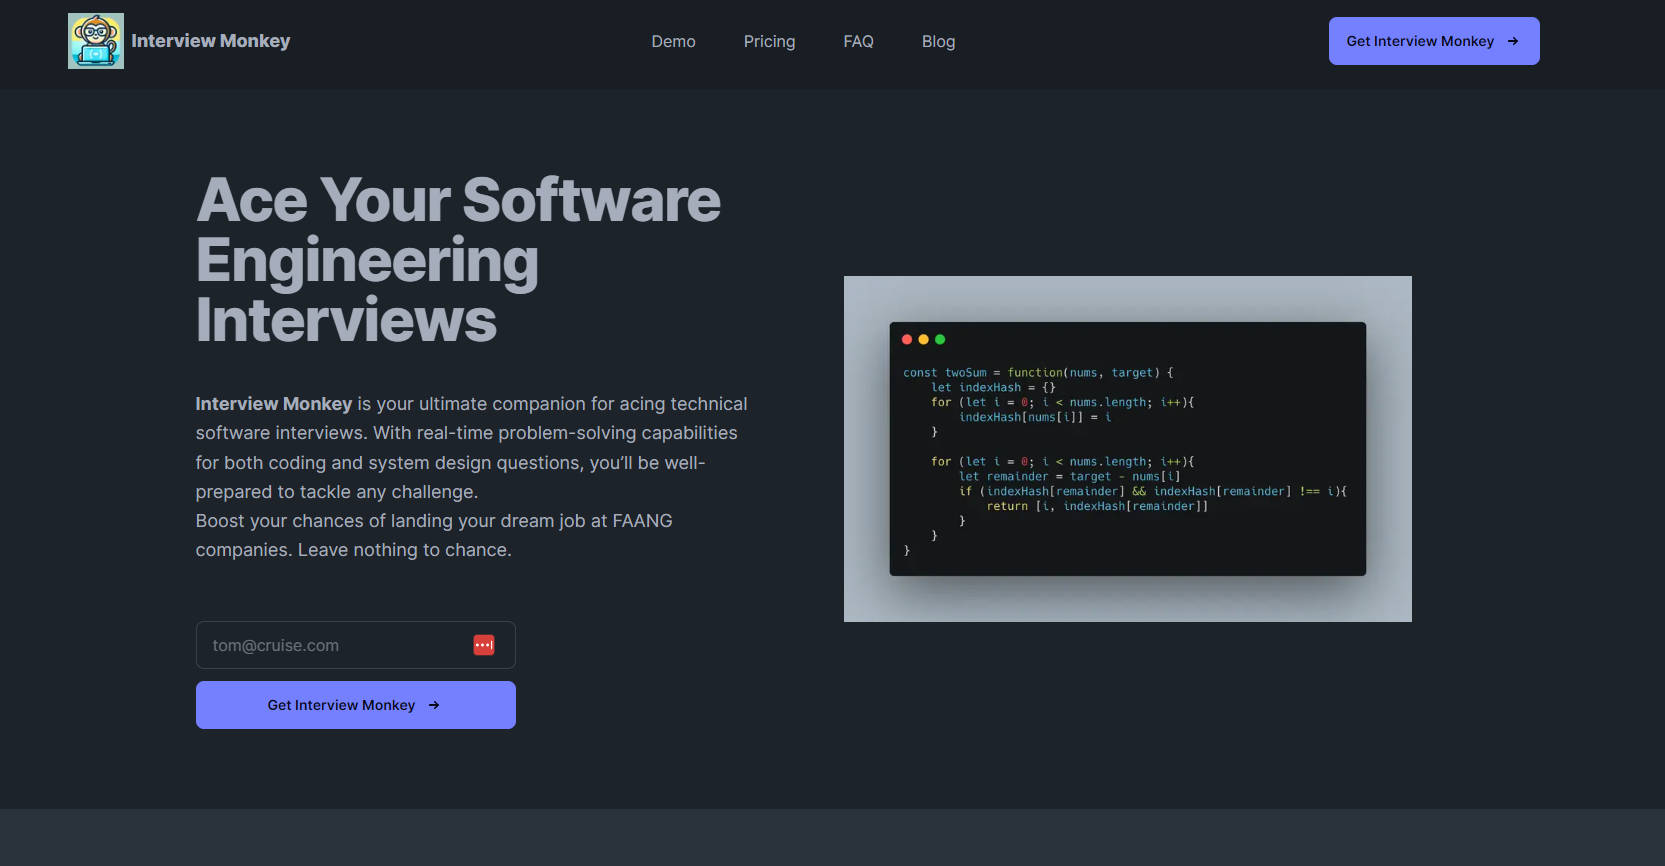Click the twoSum code snippet image

1127,450
